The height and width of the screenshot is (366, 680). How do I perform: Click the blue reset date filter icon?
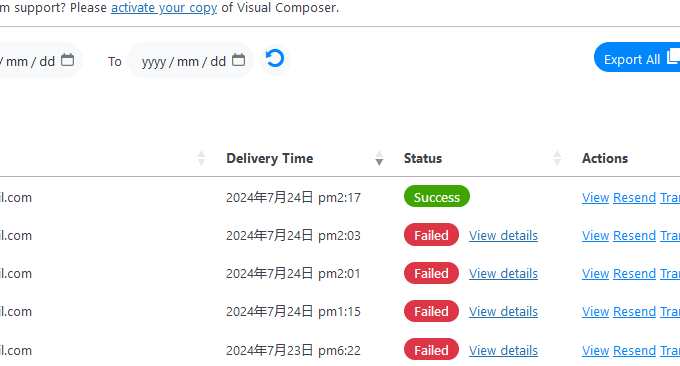click(275, 59)
